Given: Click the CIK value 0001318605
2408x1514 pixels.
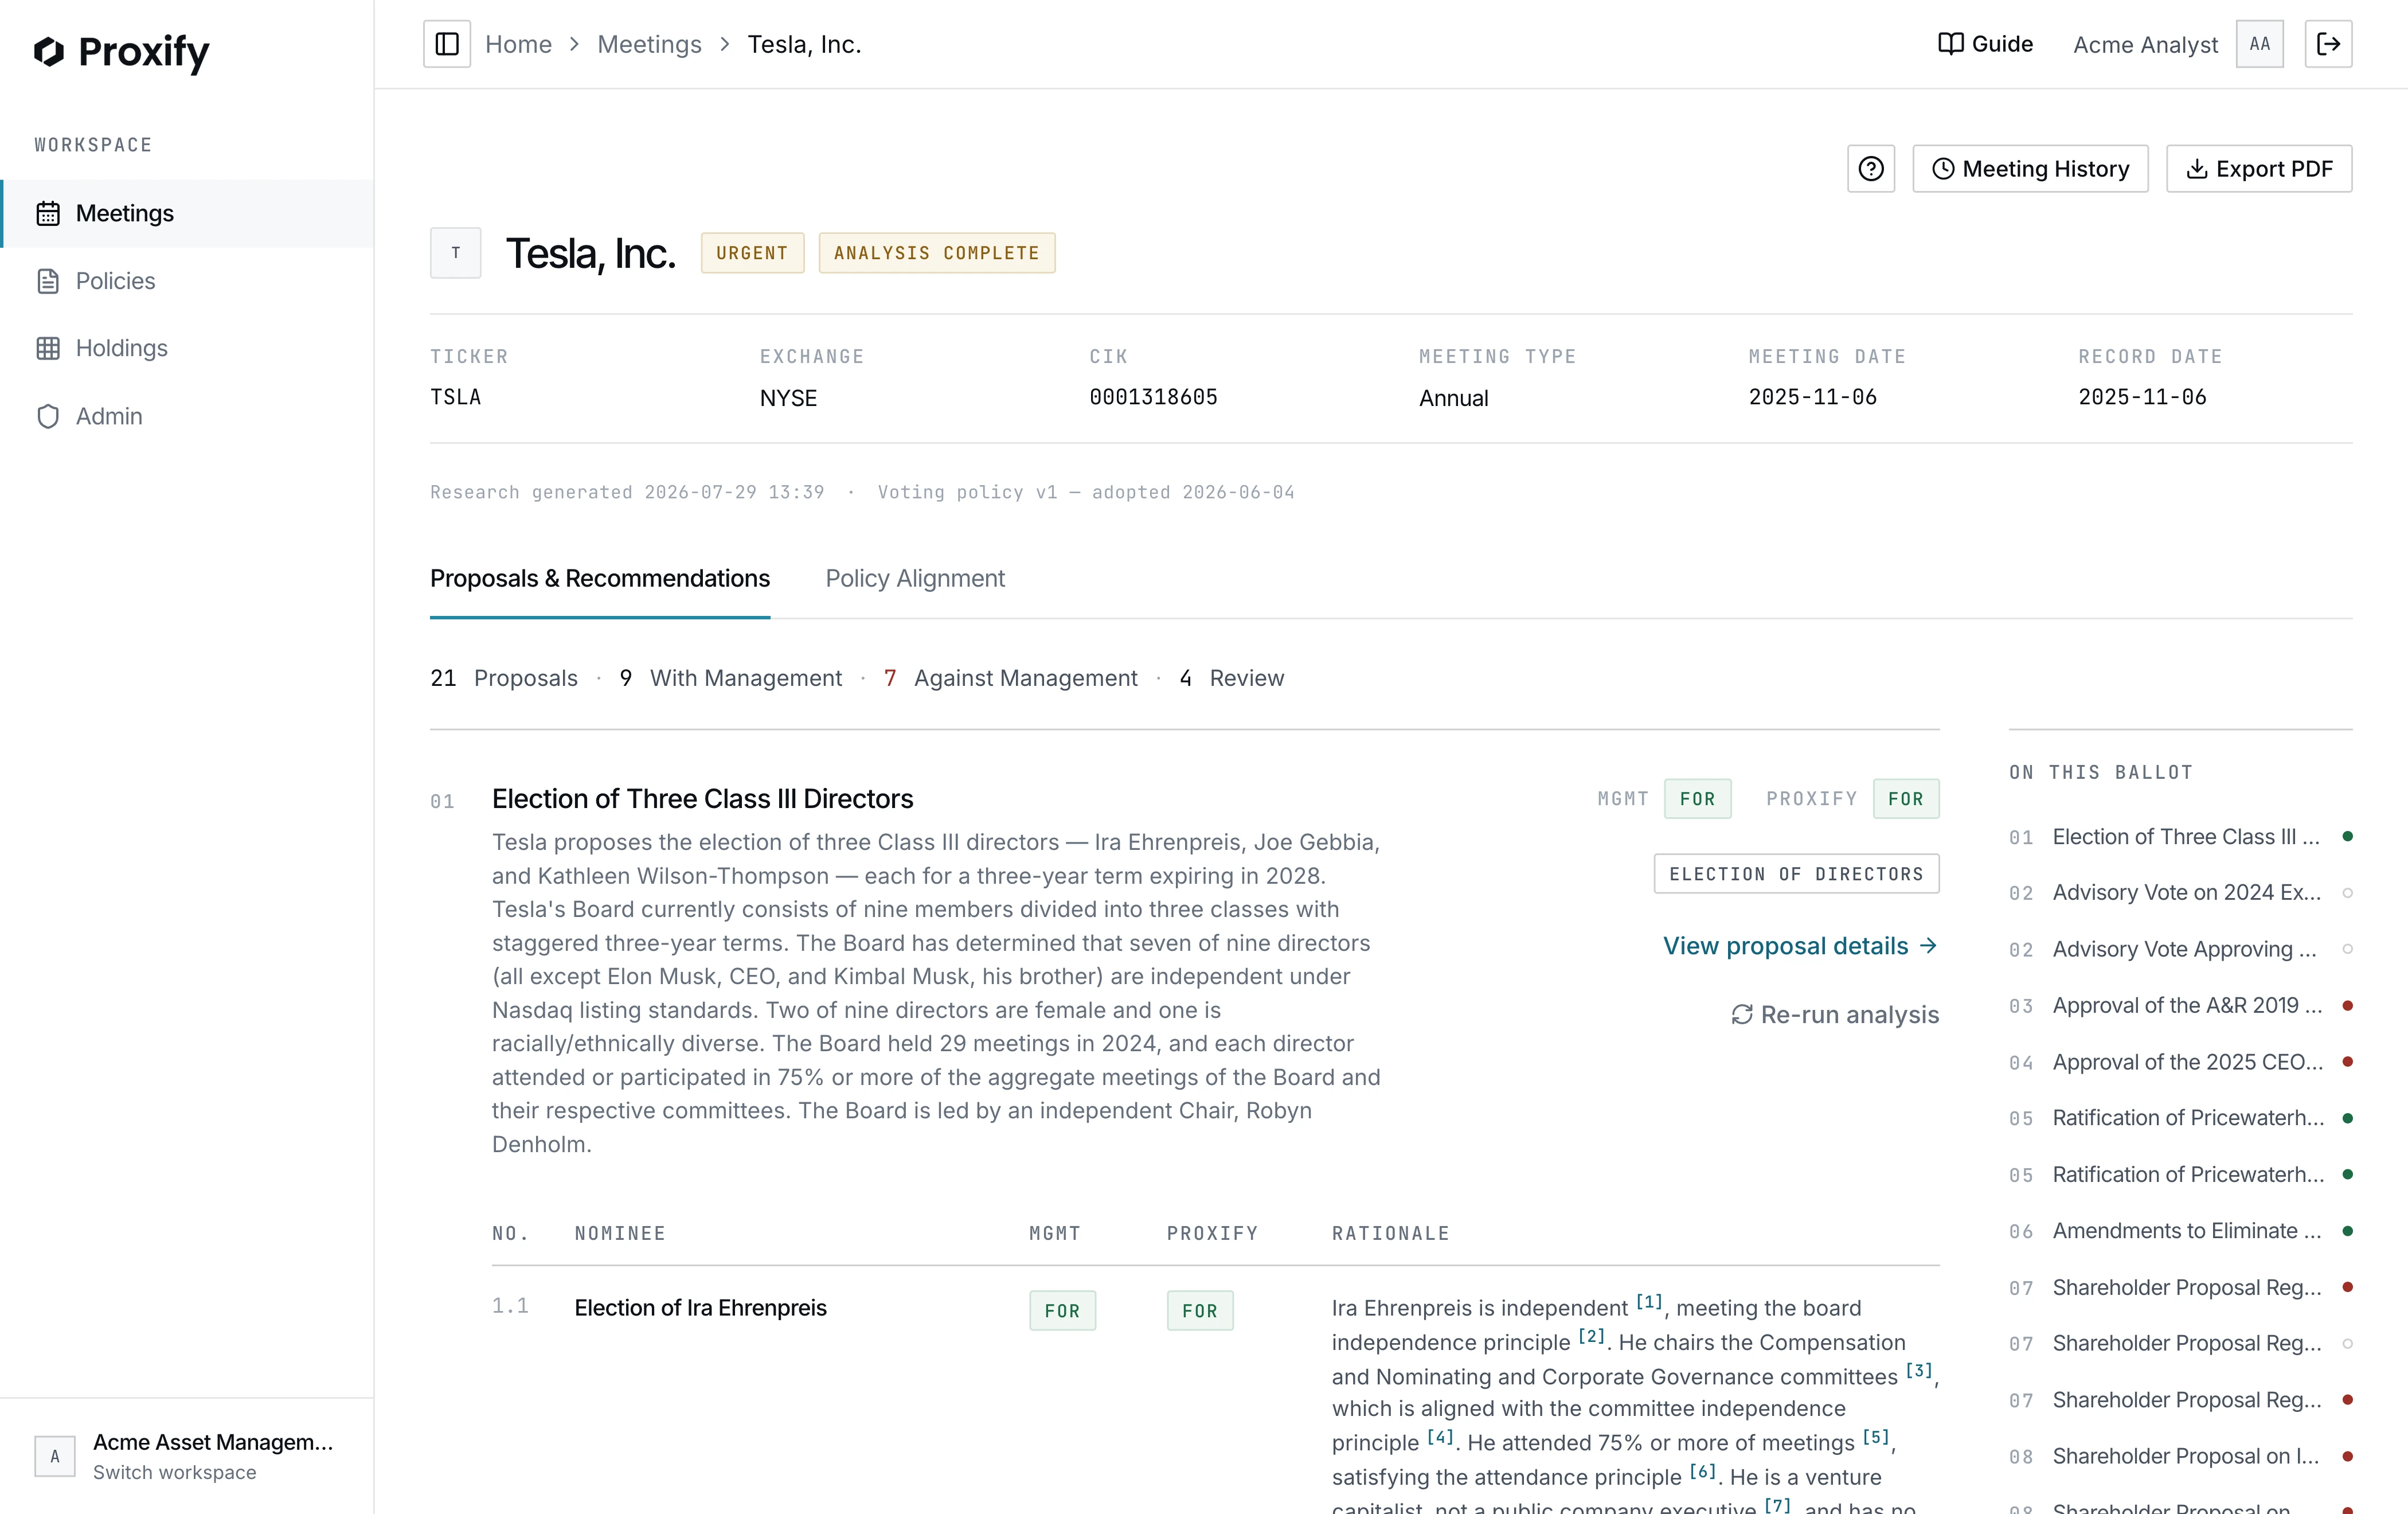Looking at the screenshot, I should pyautogui.click(x=1153, y=397).
